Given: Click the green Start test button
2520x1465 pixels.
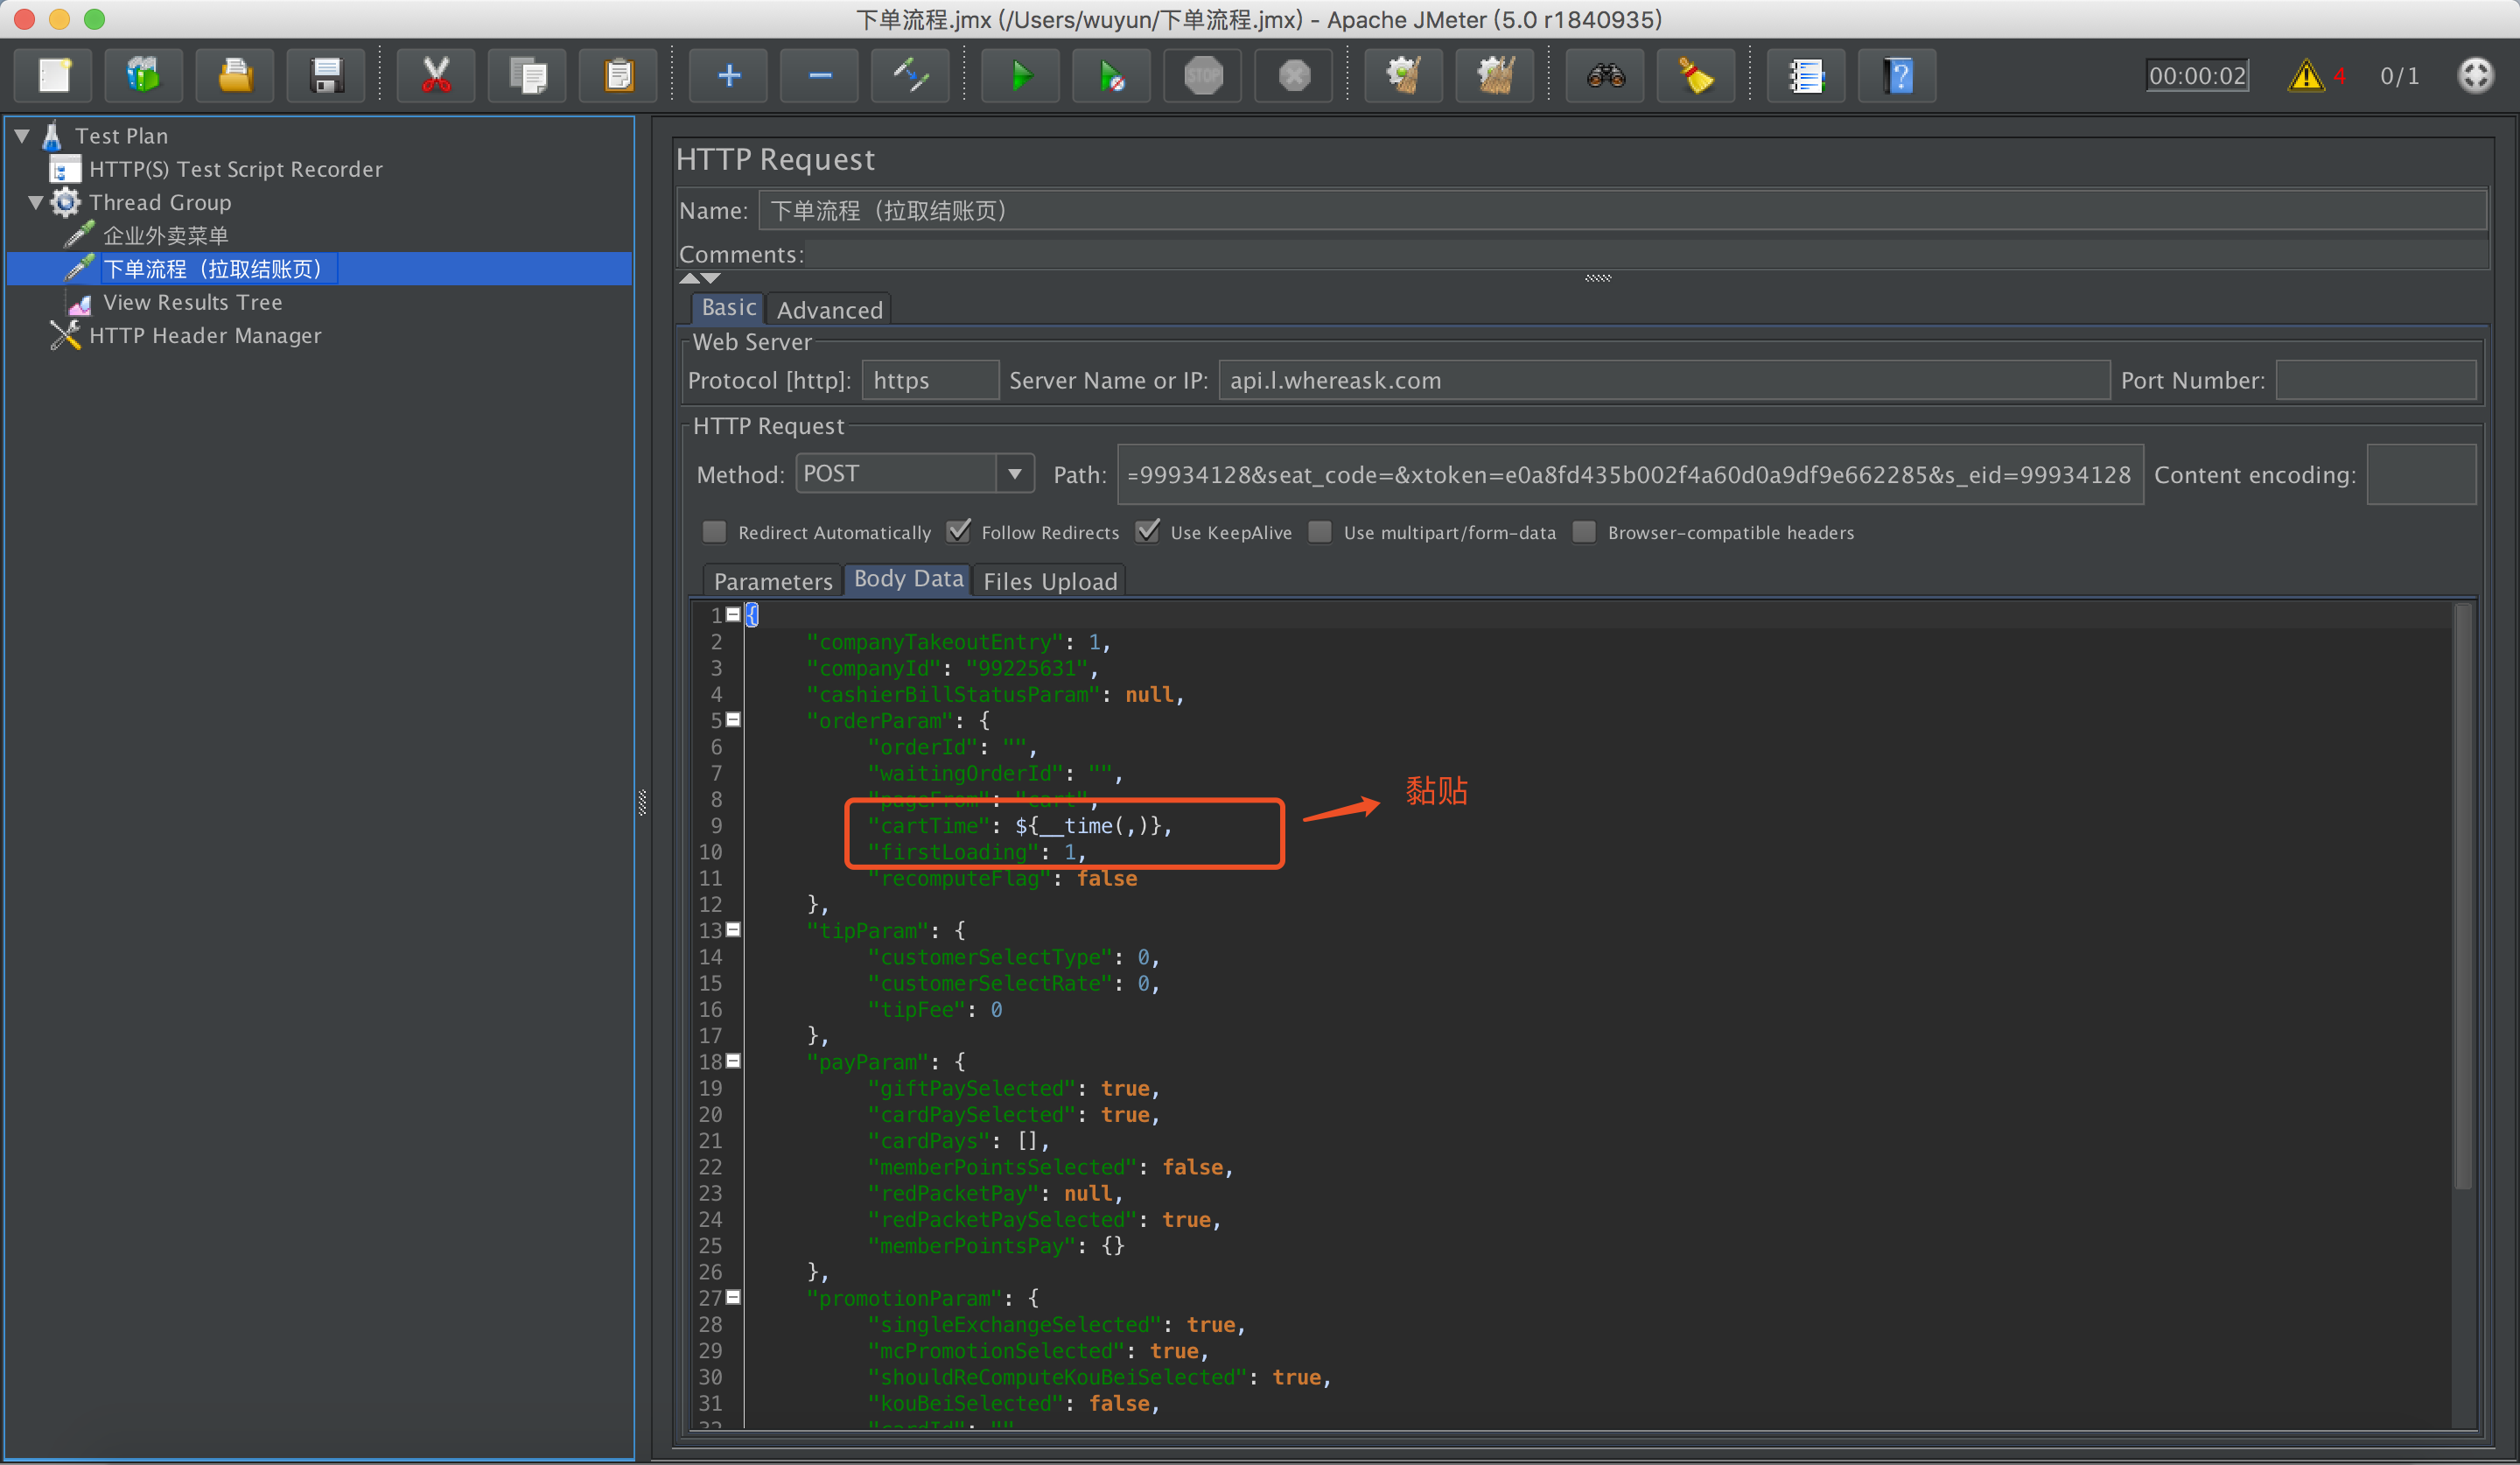Looking at the screenshot, I should point(1020,76).
